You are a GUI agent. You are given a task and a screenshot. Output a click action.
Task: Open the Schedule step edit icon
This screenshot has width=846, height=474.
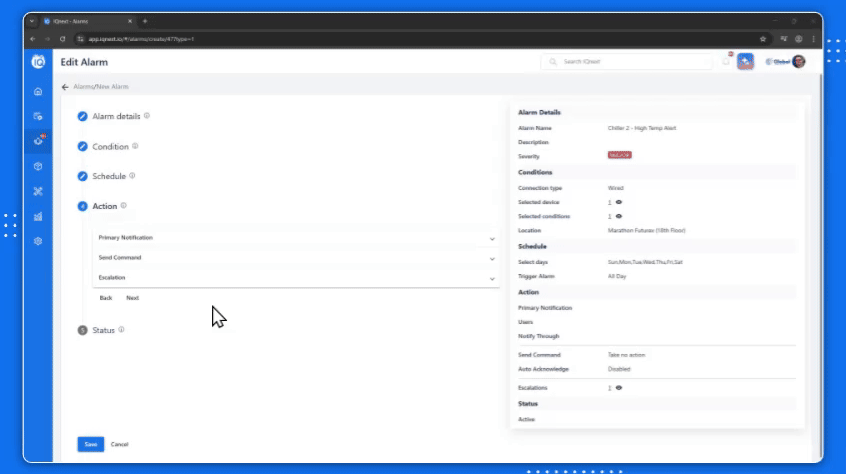click(83, 176)
